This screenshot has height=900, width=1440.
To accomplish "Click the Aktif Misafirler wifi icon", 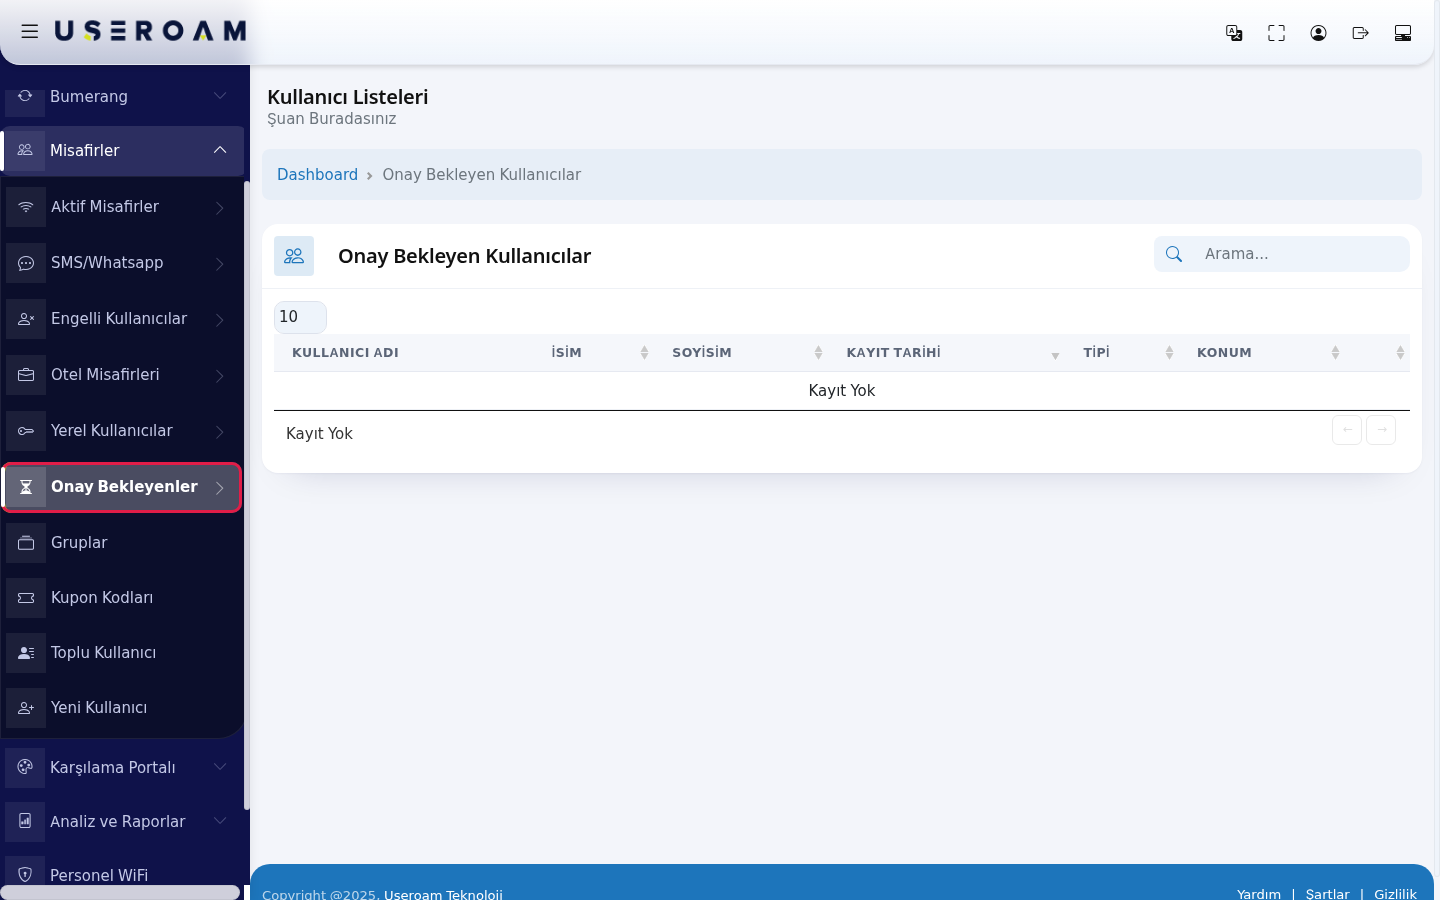I will (x=26, y=207).
